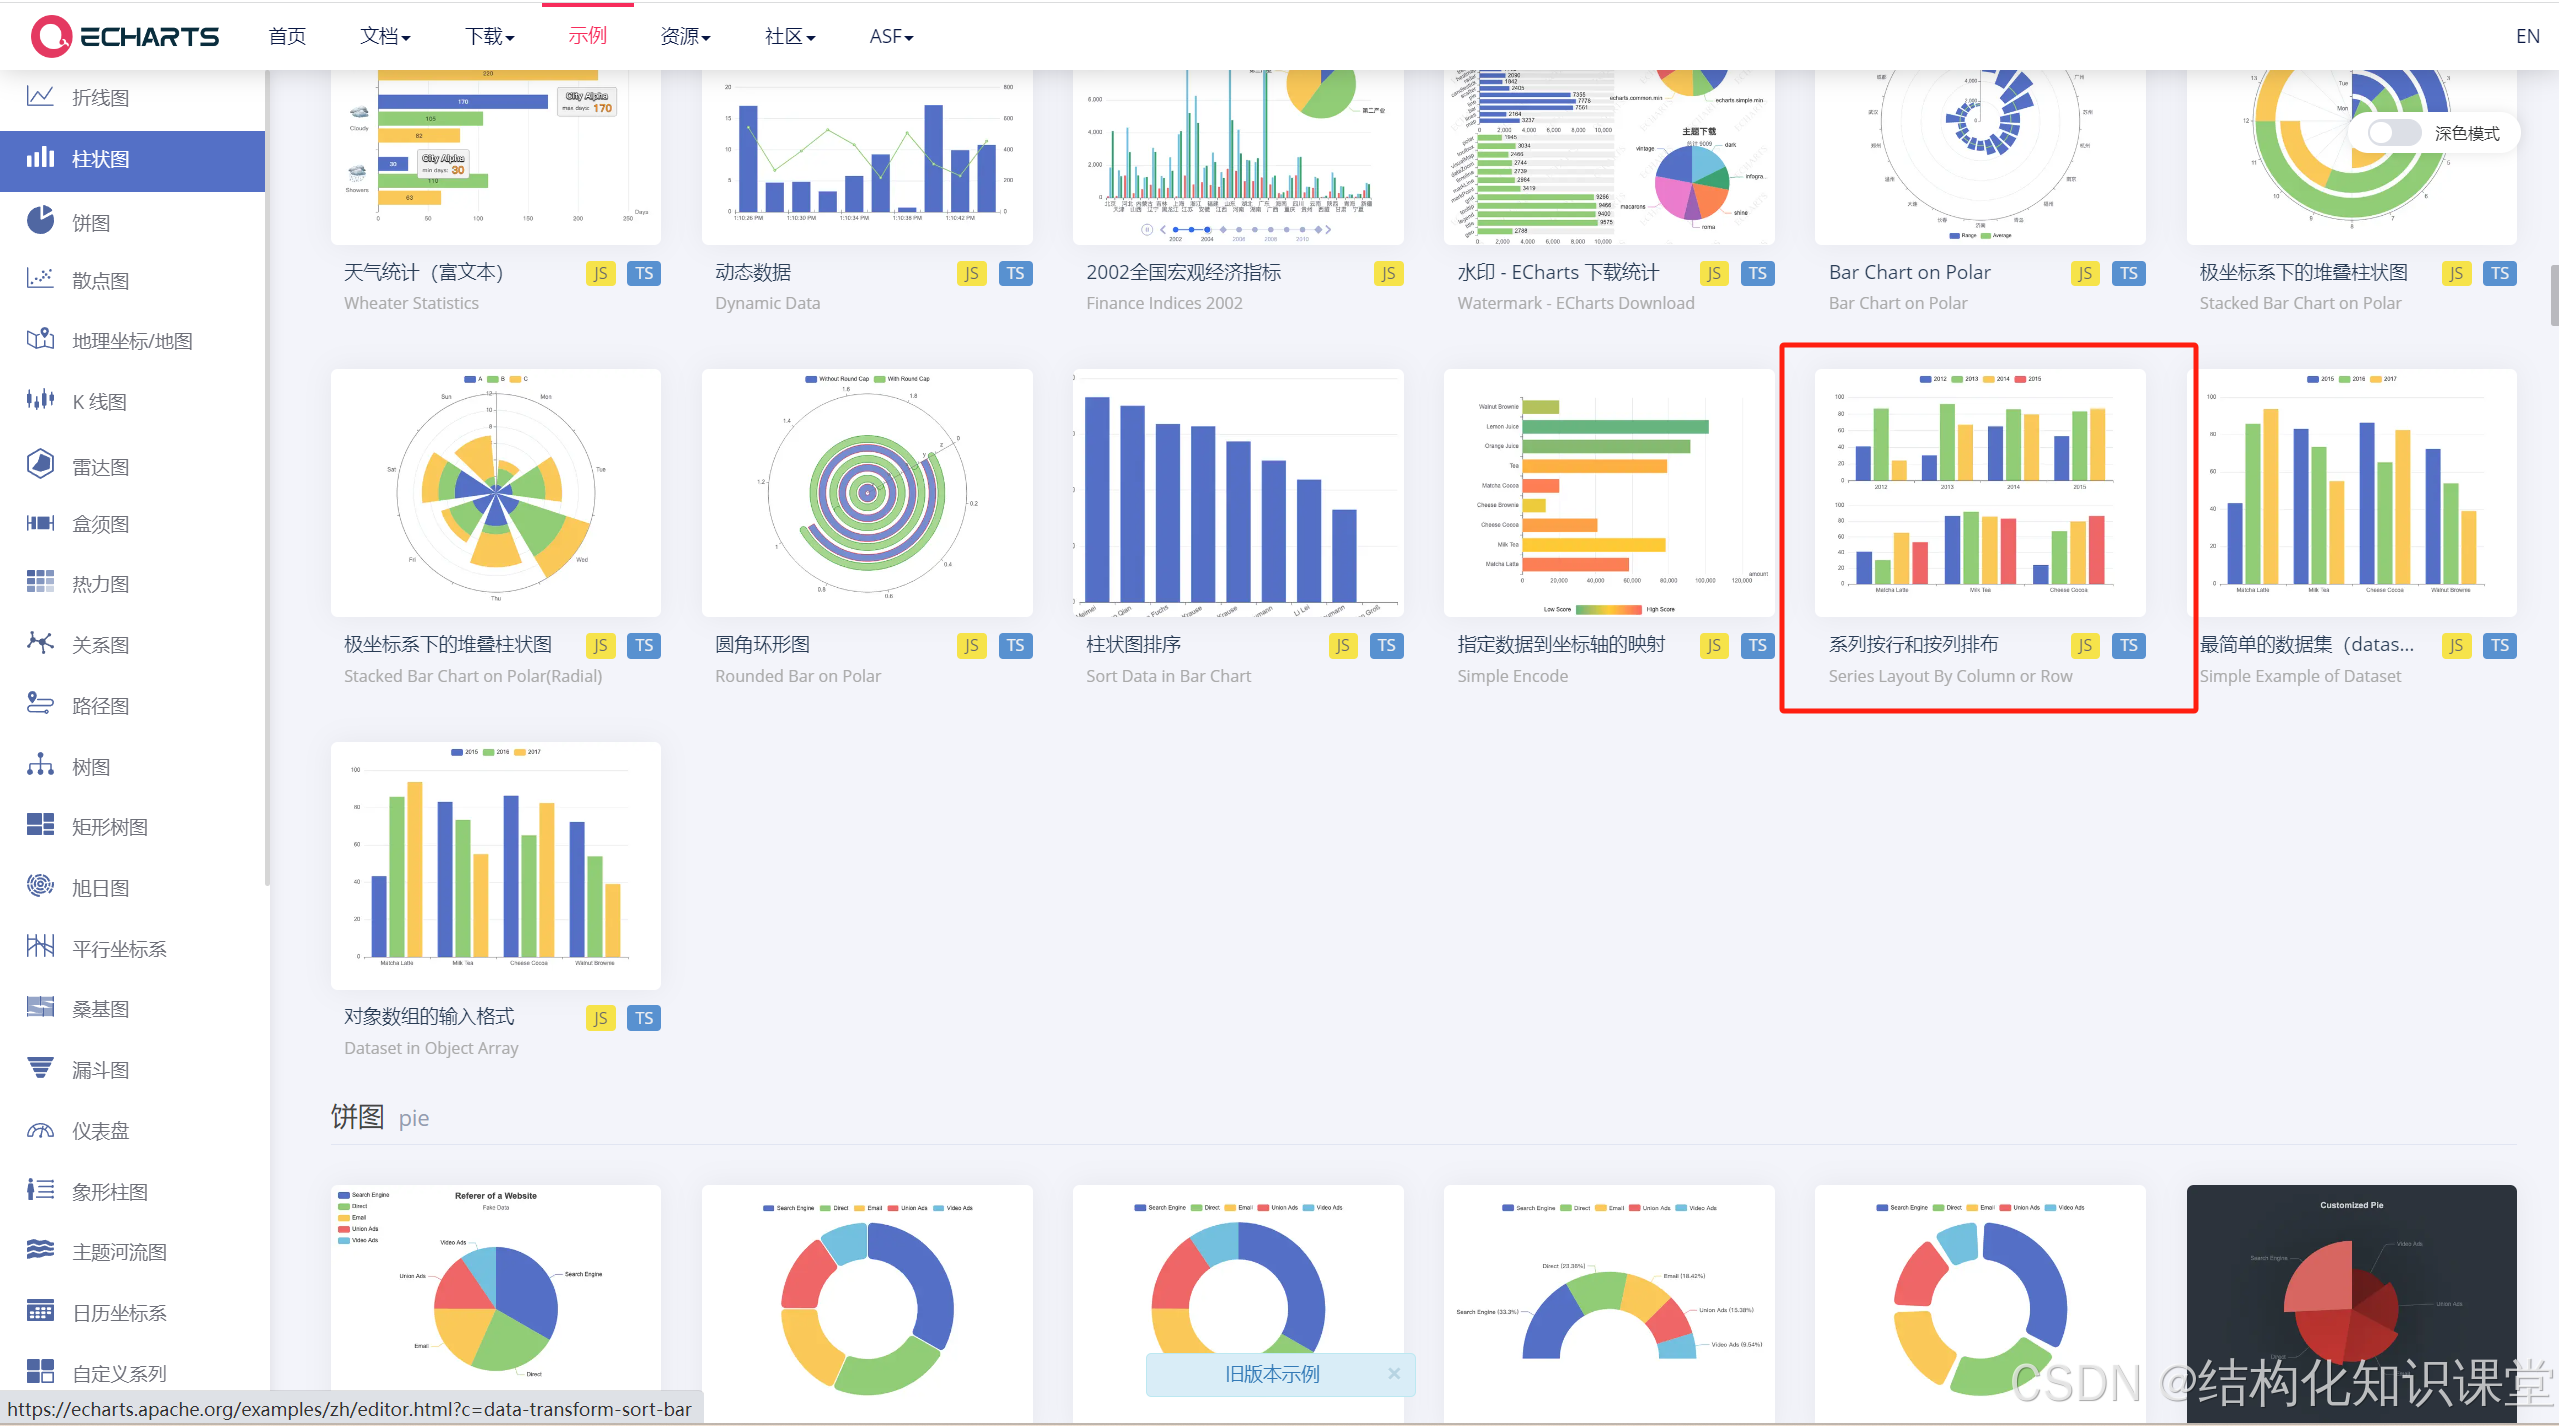Viewport: 2559px width, 1426px height.
Task: Select the scatter plot sidebar icon
Action: (x=40, y=279)
